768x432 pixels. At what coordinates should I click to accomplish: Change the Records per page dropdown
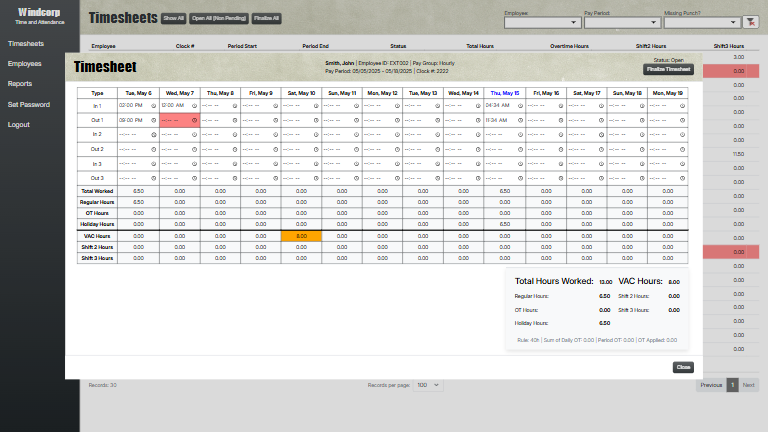pos(429,384)
